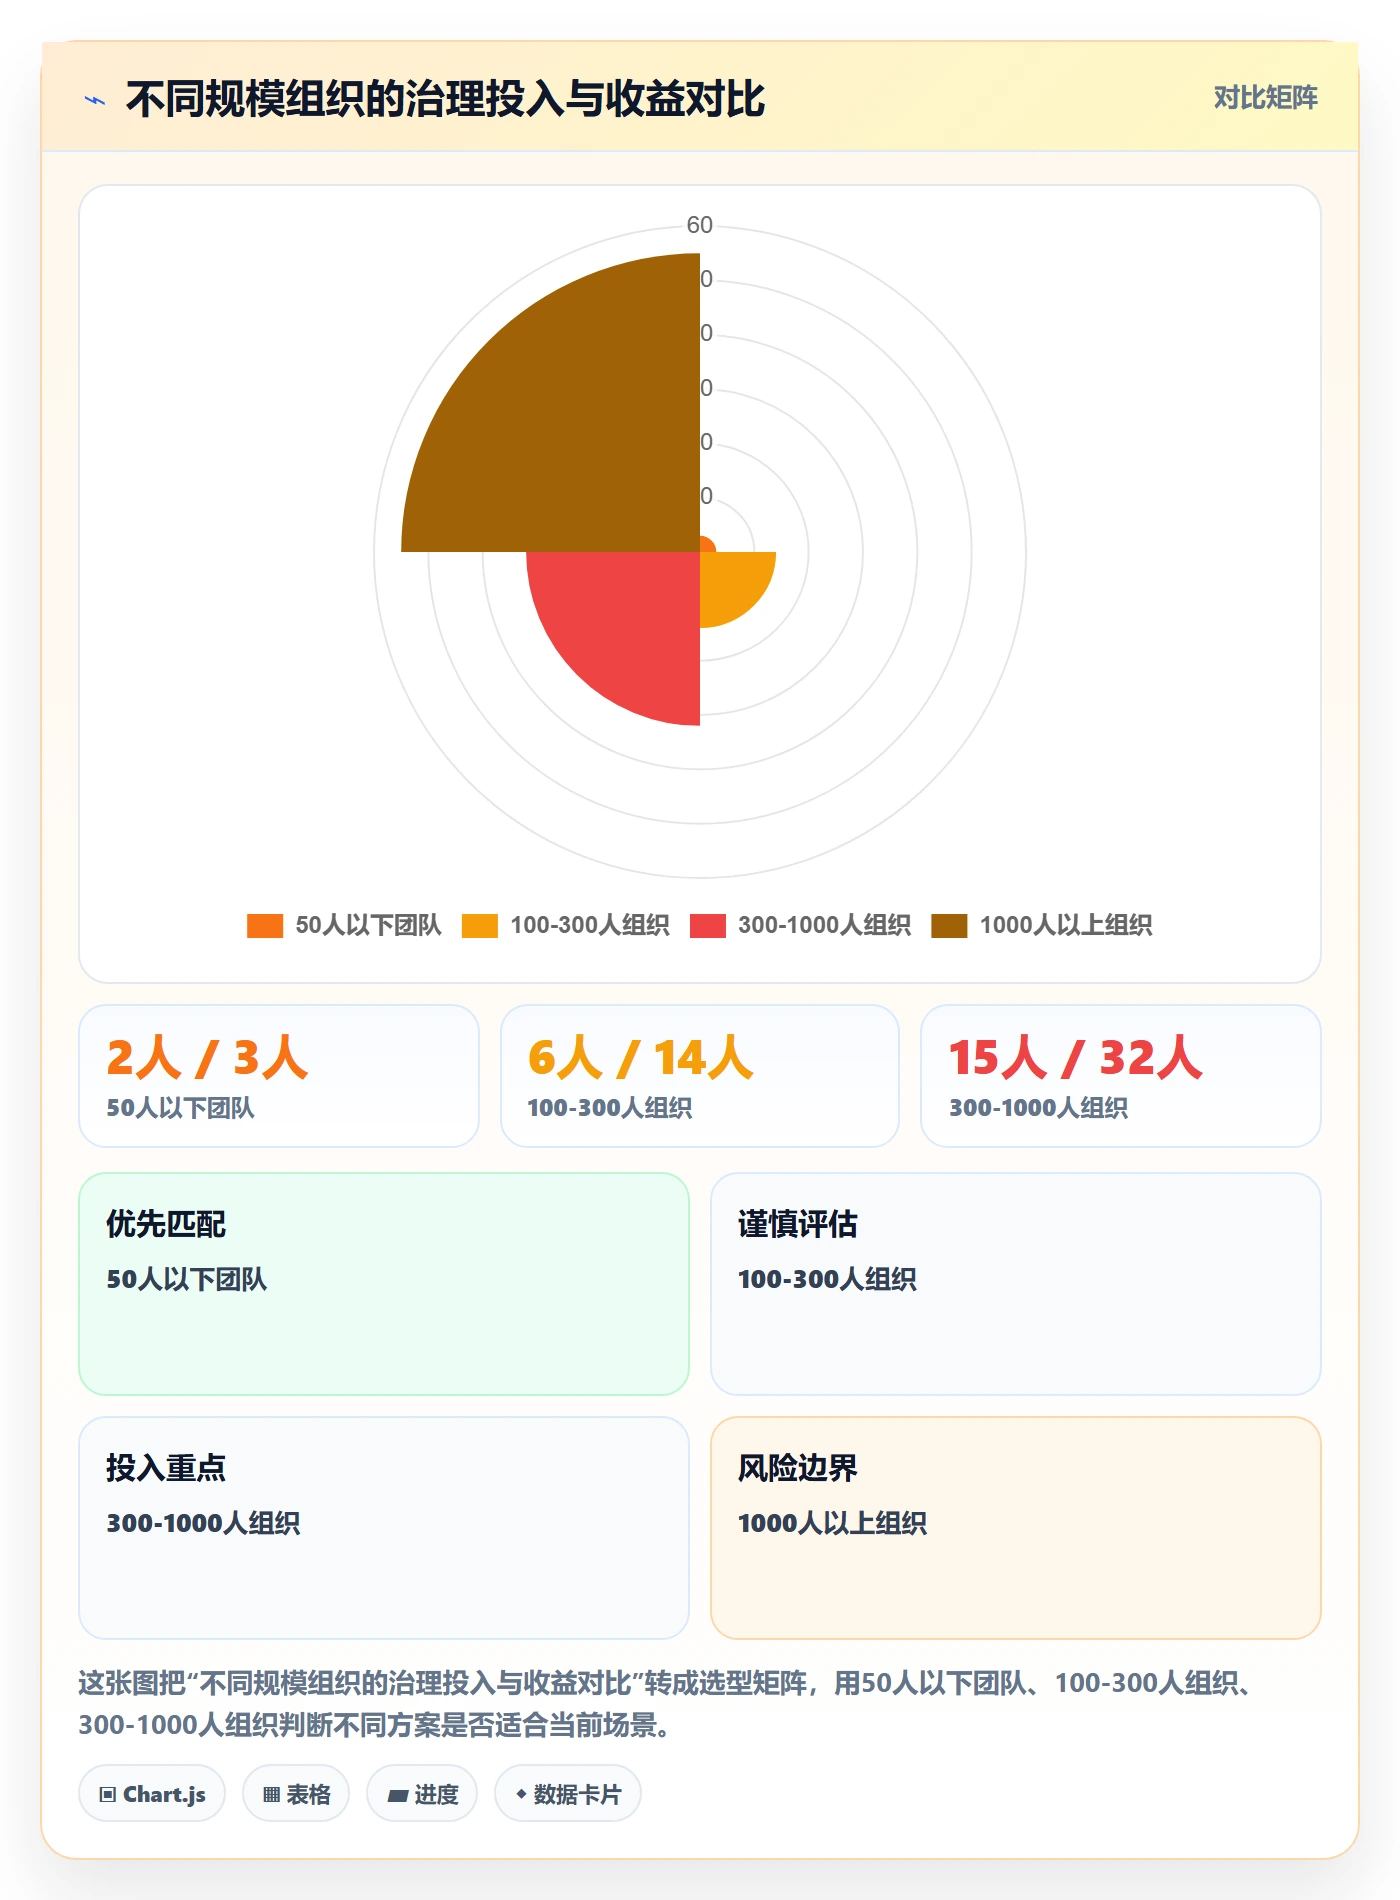Click the lightning icon beside the title
The image size is (1400, 1900).
[95, 100]
